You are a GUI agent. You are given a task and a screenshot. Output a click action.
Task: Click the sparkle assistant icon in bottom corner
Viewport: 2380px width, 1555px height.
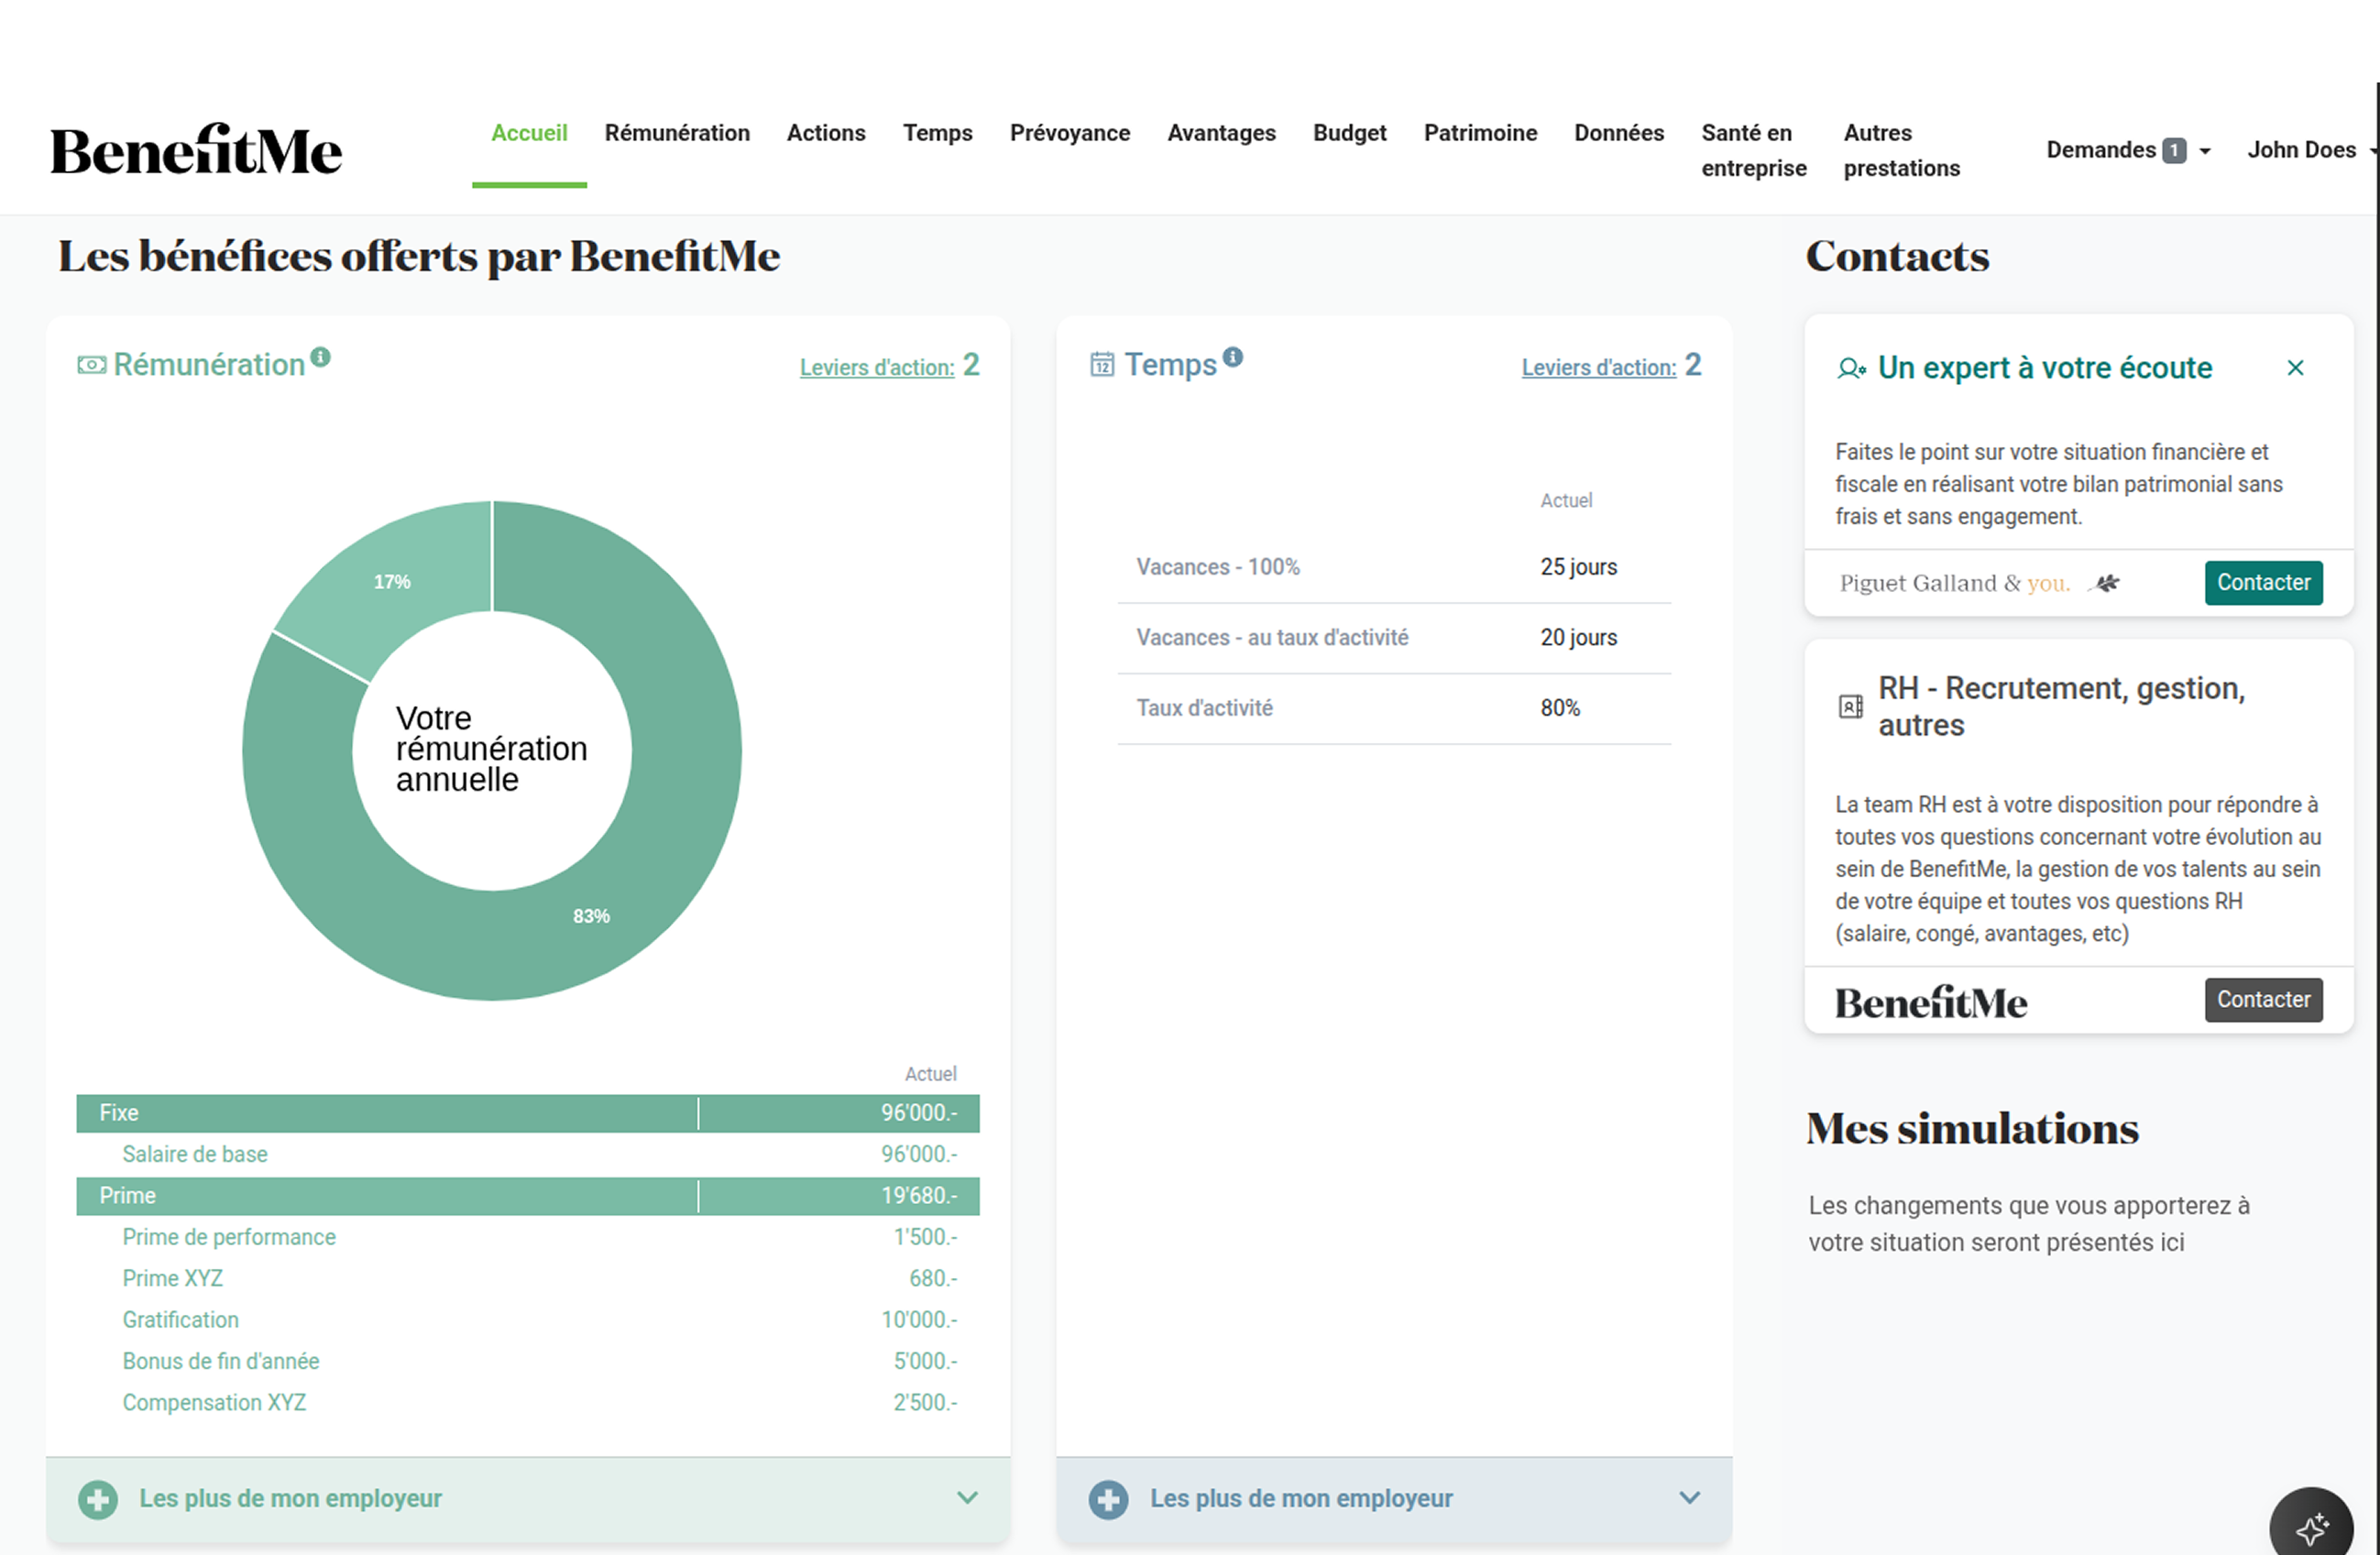pos(2311,1528)
